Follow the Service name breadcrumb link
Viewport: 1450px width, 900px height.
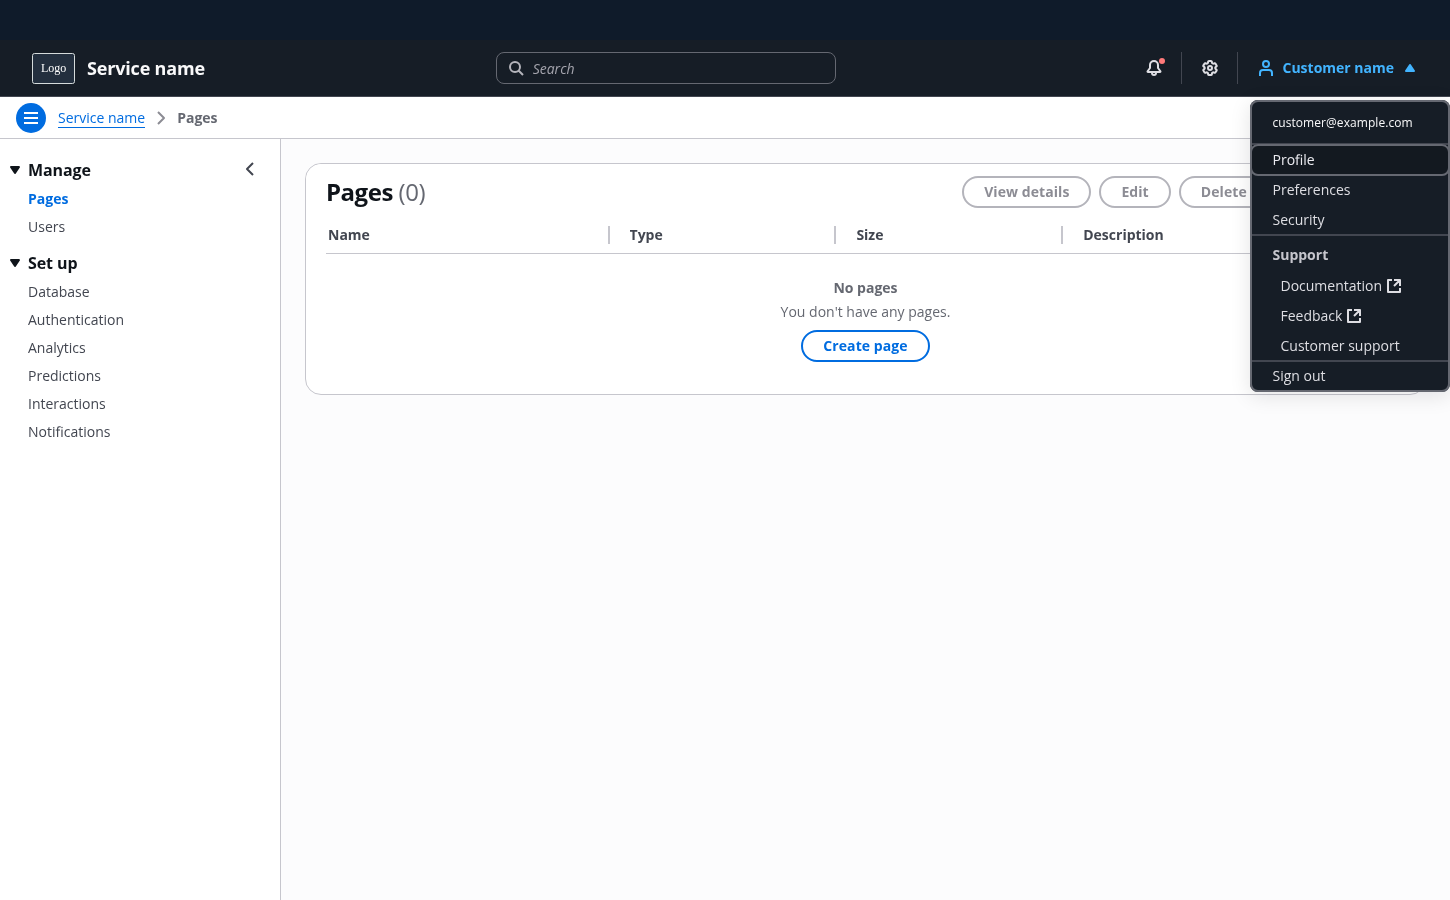pos(101,118)
